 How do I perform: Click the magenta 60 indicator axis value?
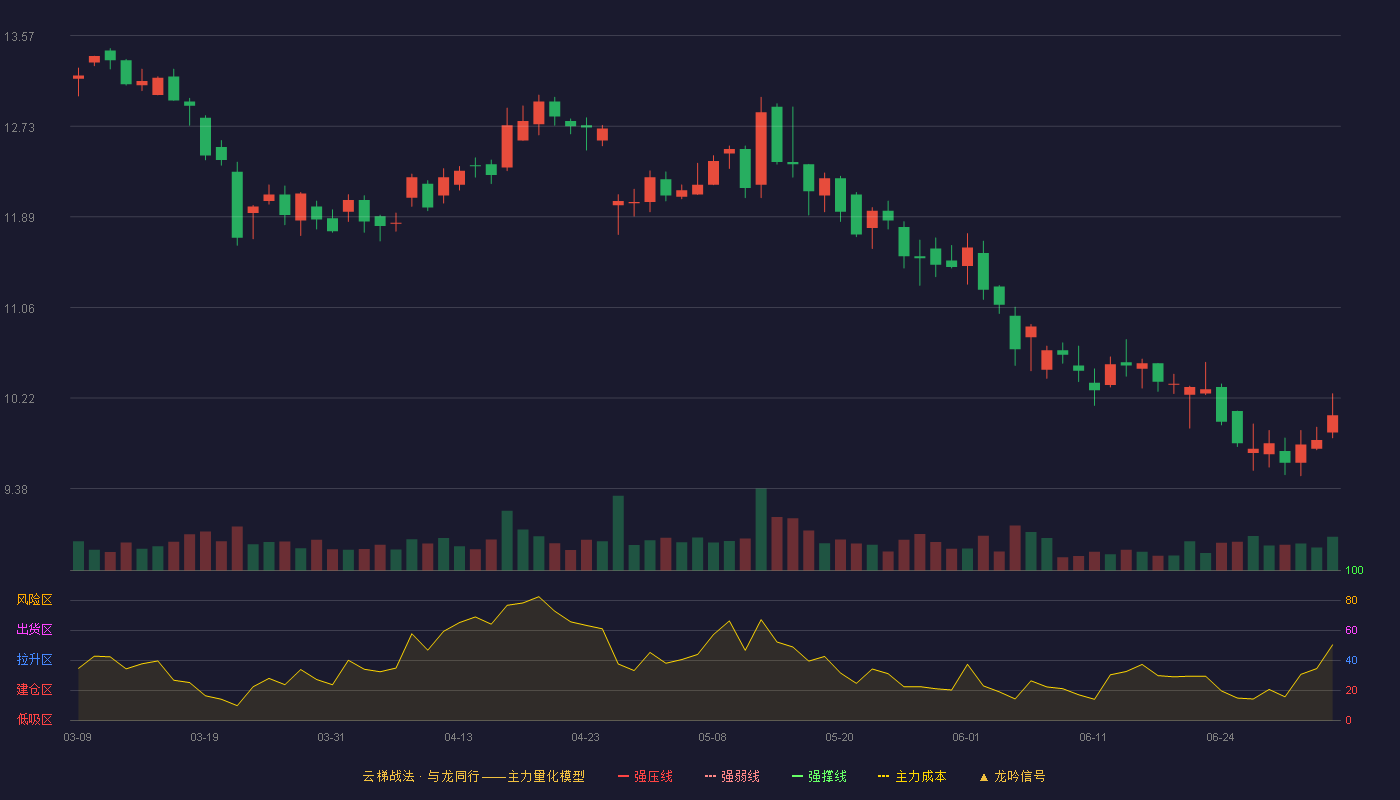[x=1351, y=630]
